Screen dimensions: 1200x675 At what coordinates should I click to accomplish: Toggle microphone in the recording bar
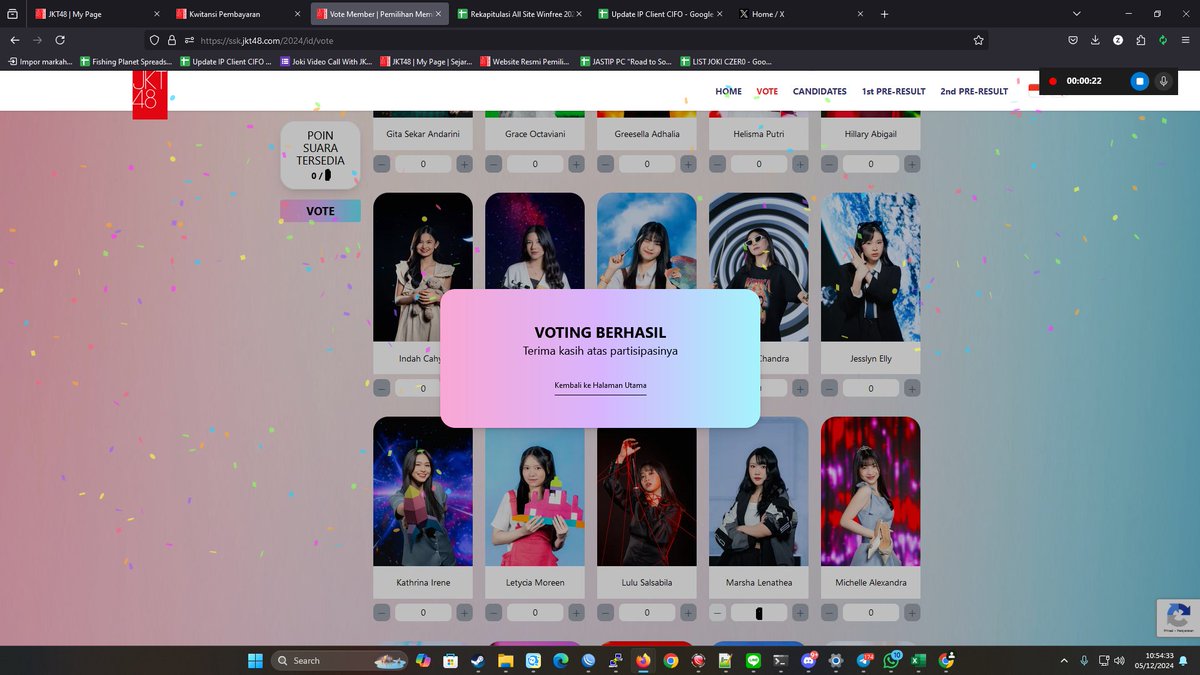(1163, 81)
